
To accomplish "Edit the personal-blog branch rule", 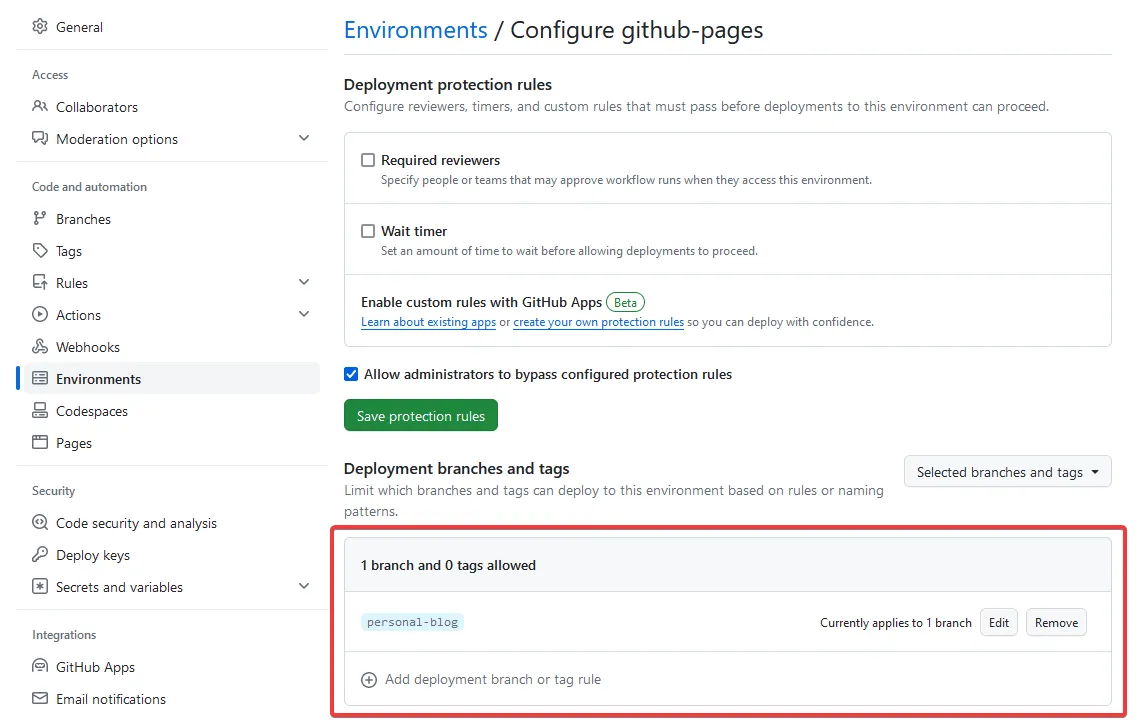I will click(999, 622).
